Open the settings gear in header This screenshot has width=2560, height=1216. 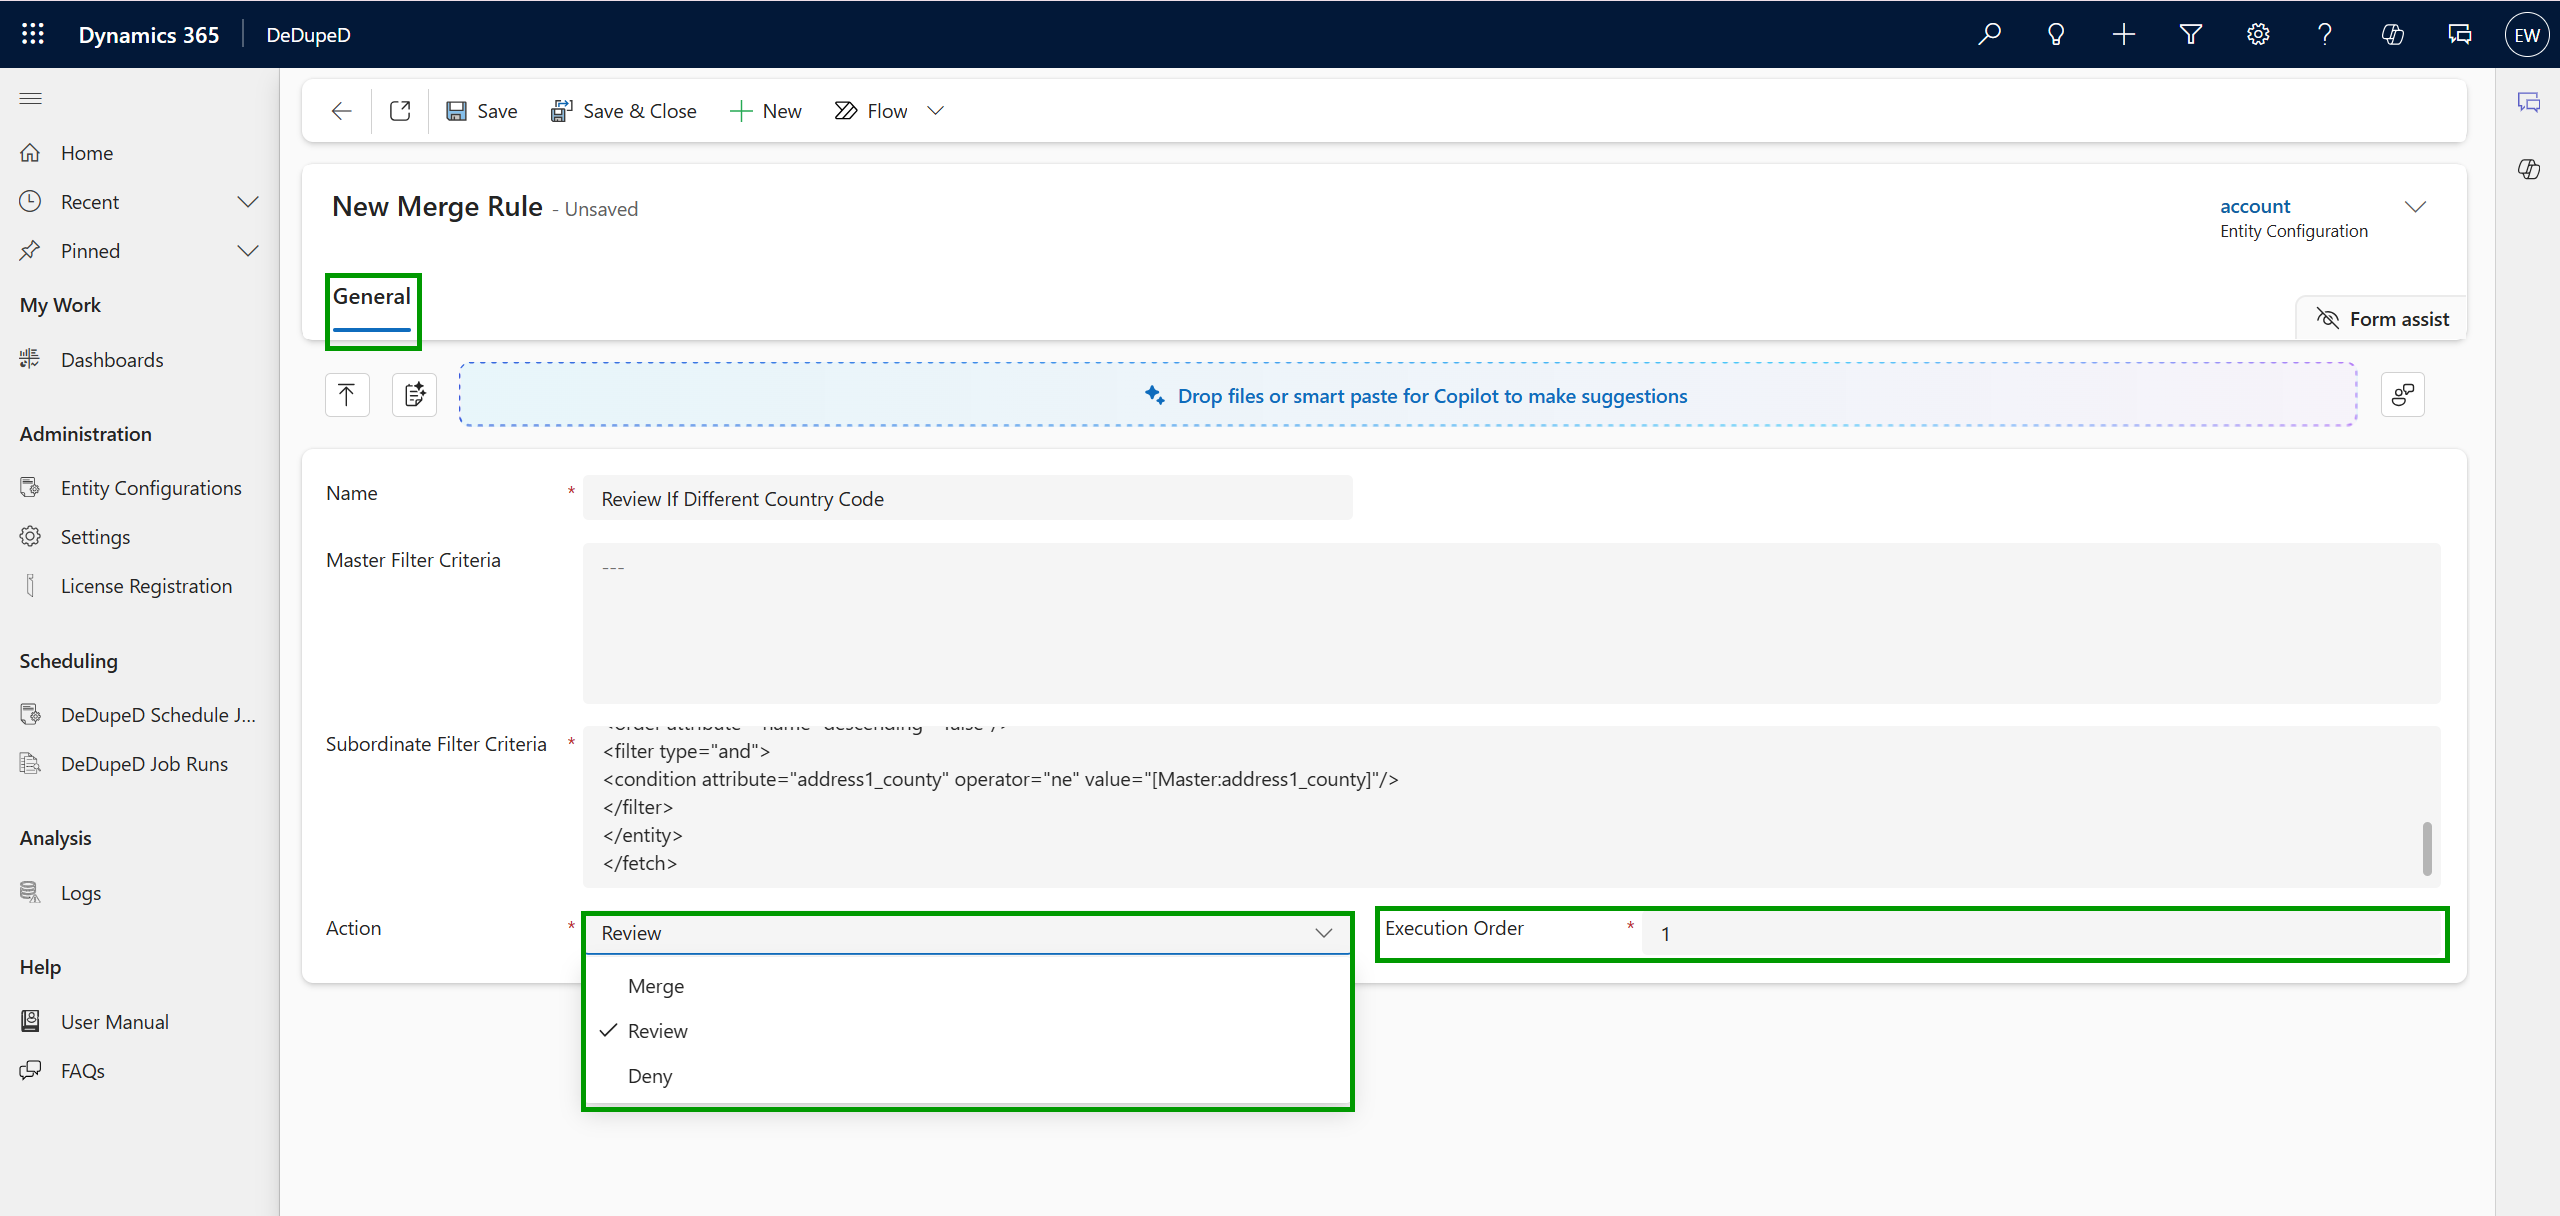(2257, 34)
